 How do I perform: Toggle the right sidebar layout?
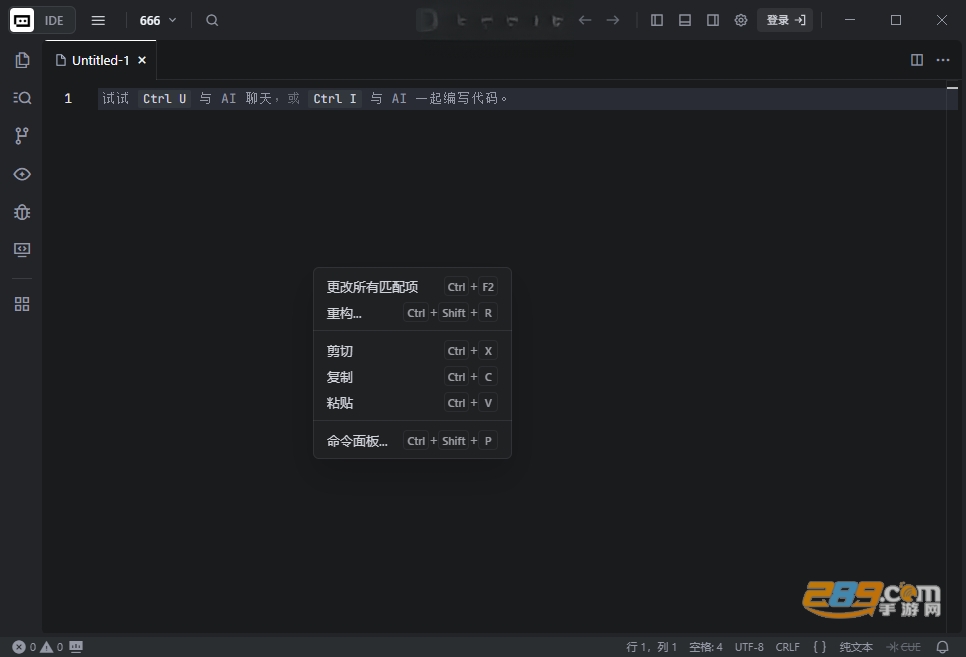coord(713,20)
